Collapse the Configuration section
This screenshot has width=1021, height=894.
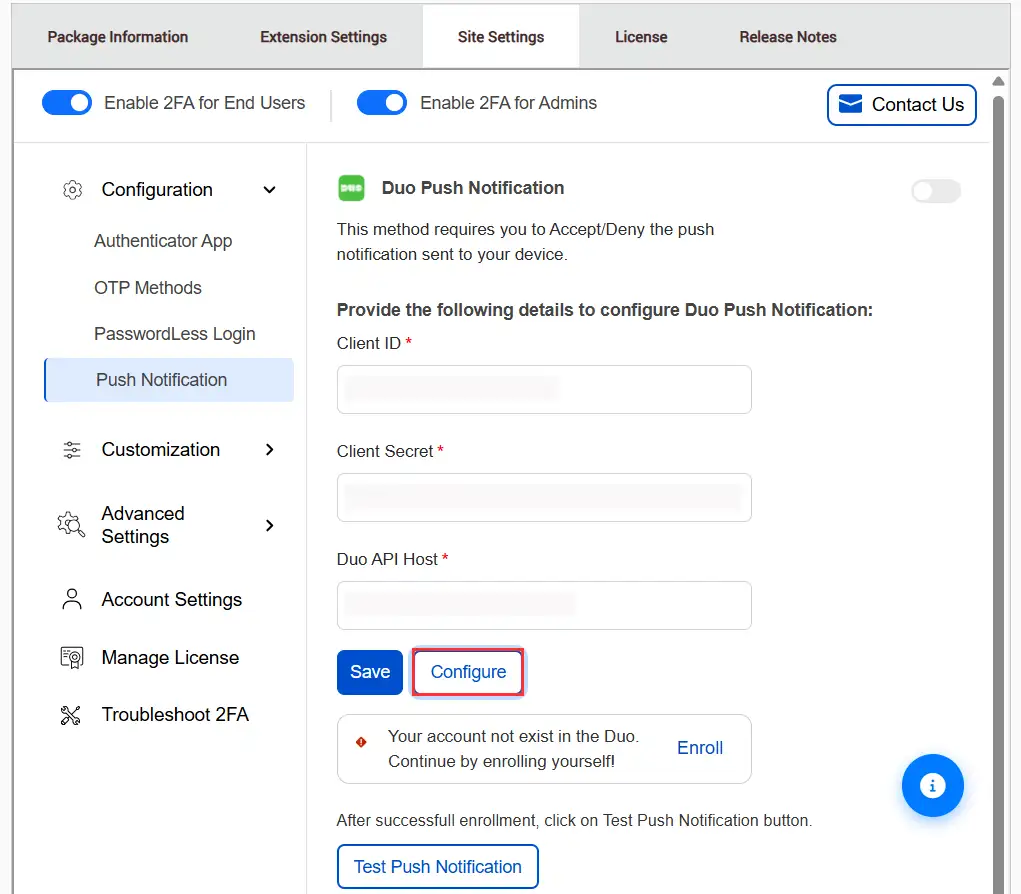coord(268,189)
